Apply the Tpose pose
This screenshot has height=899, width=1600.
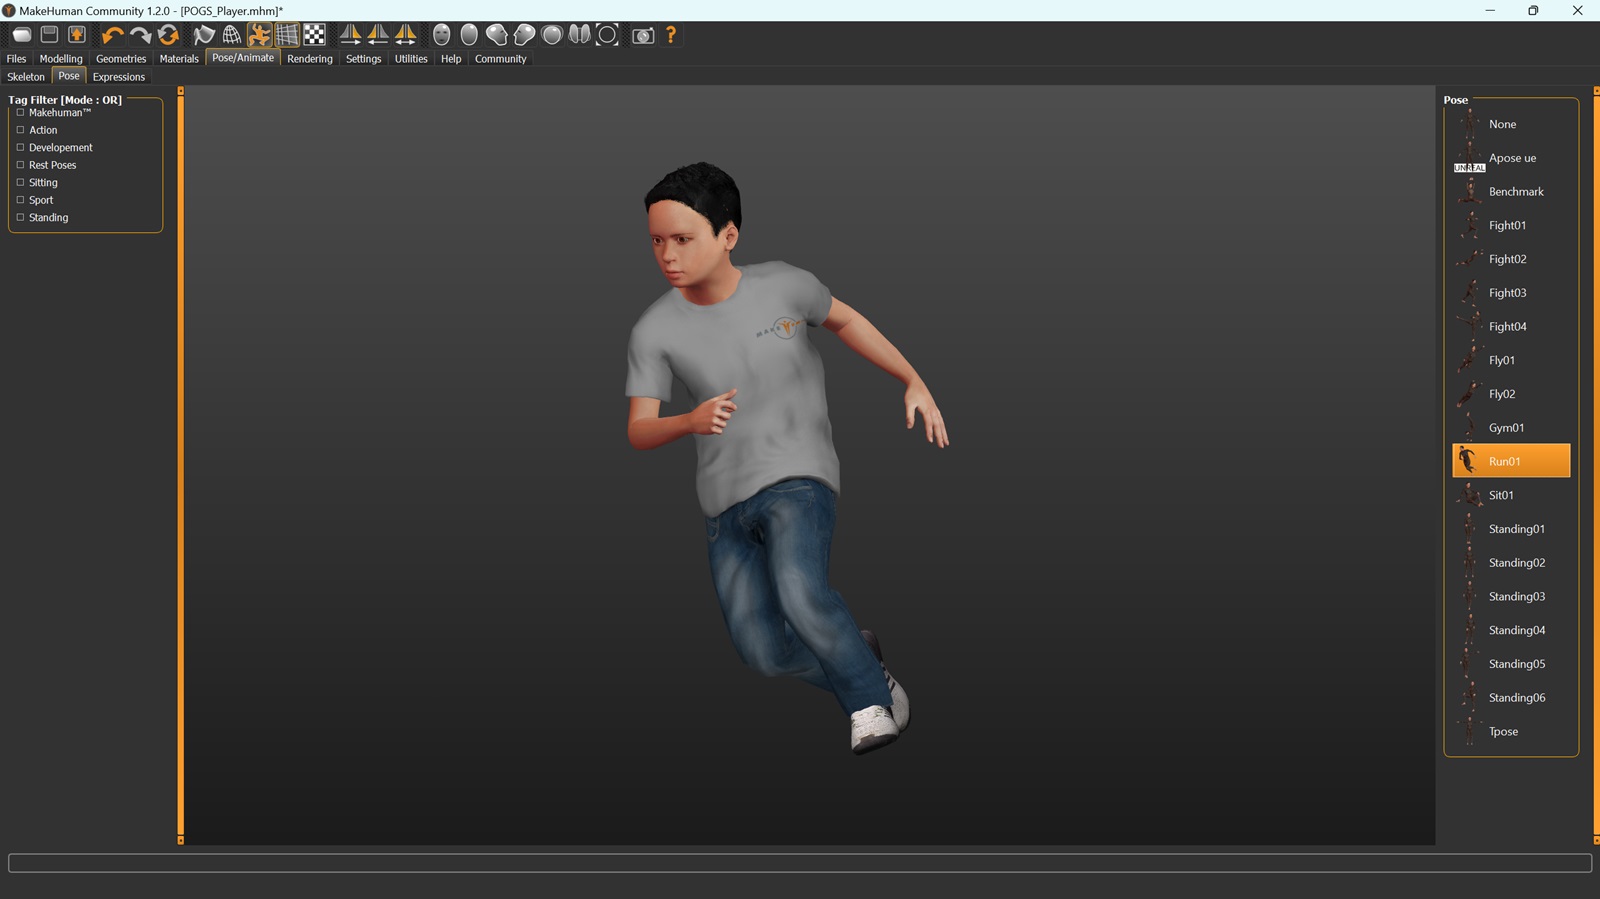pos(1511,732)
